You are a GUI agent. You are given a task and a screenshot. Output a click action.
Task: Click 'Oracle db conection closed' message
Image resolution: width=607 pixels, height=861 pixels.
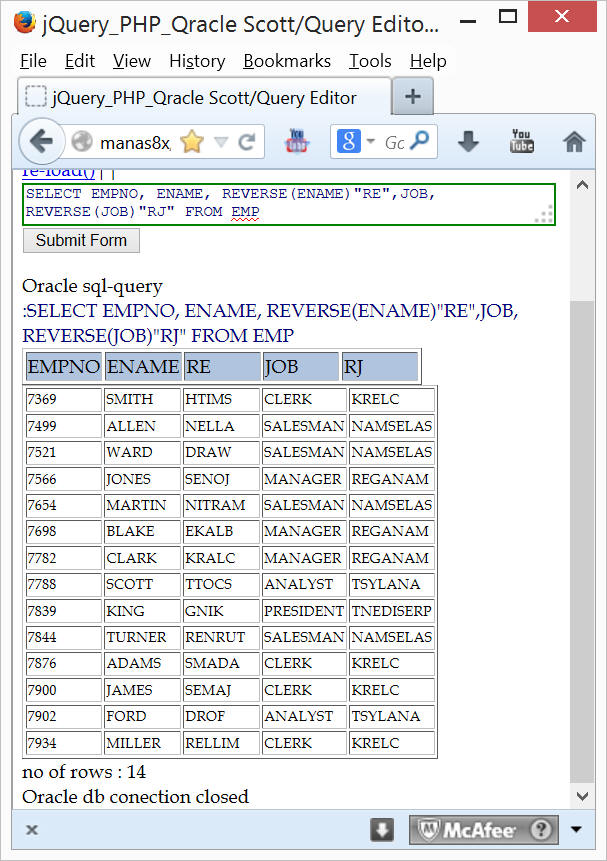pyautogui.click(x=135, y=797)
